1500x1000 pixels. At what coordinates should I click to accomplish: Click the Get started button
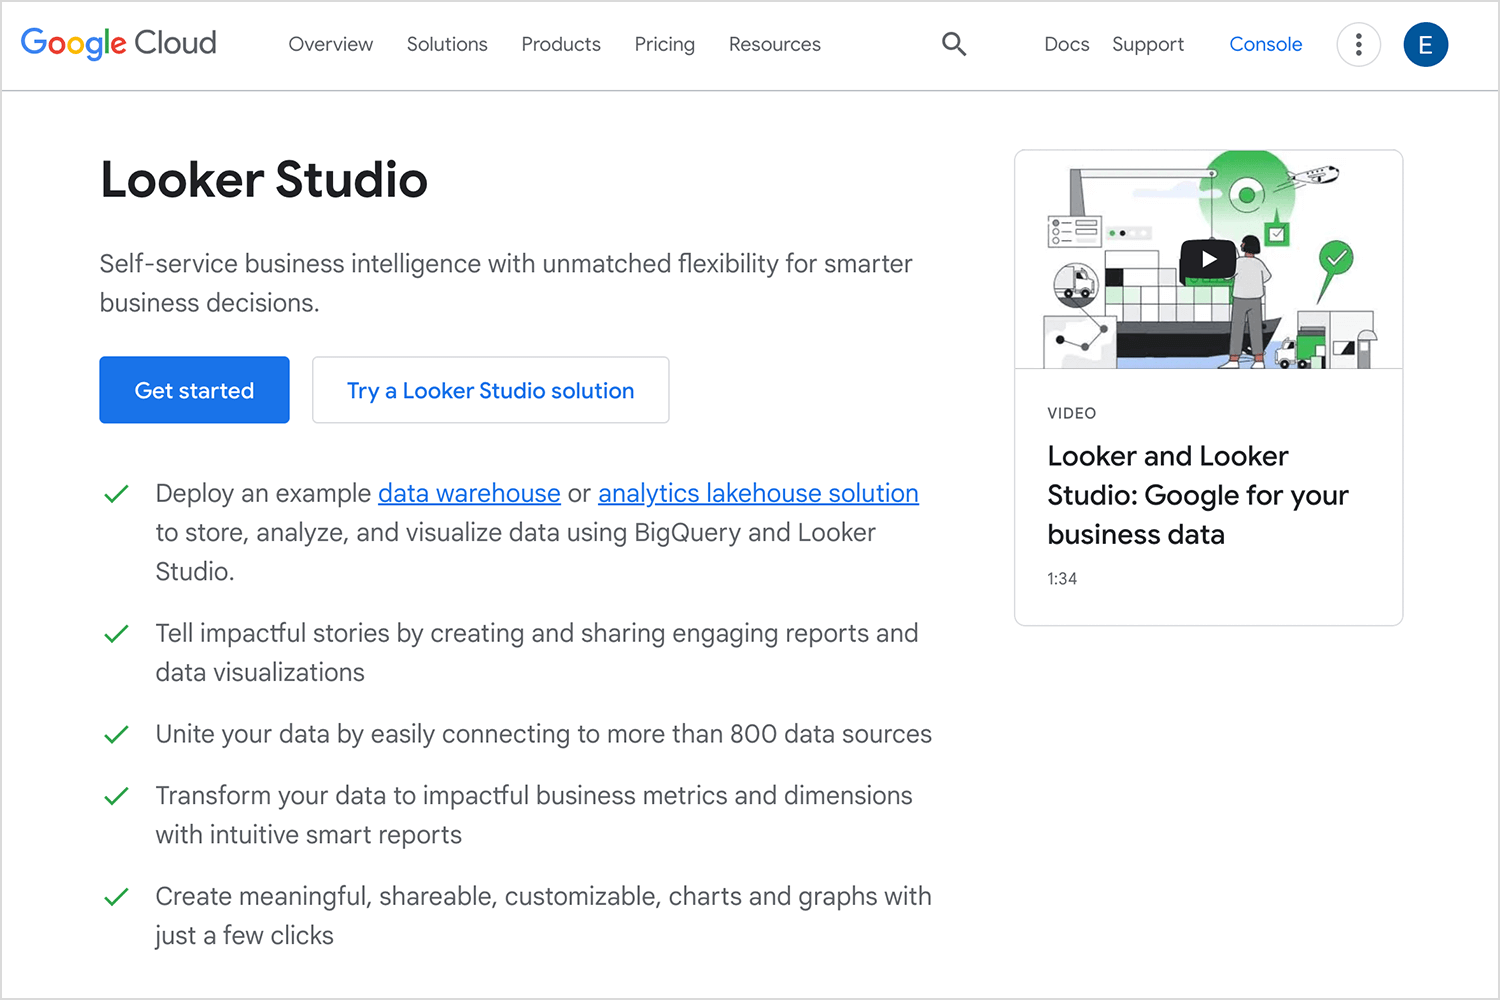click(x=194, y=390)
